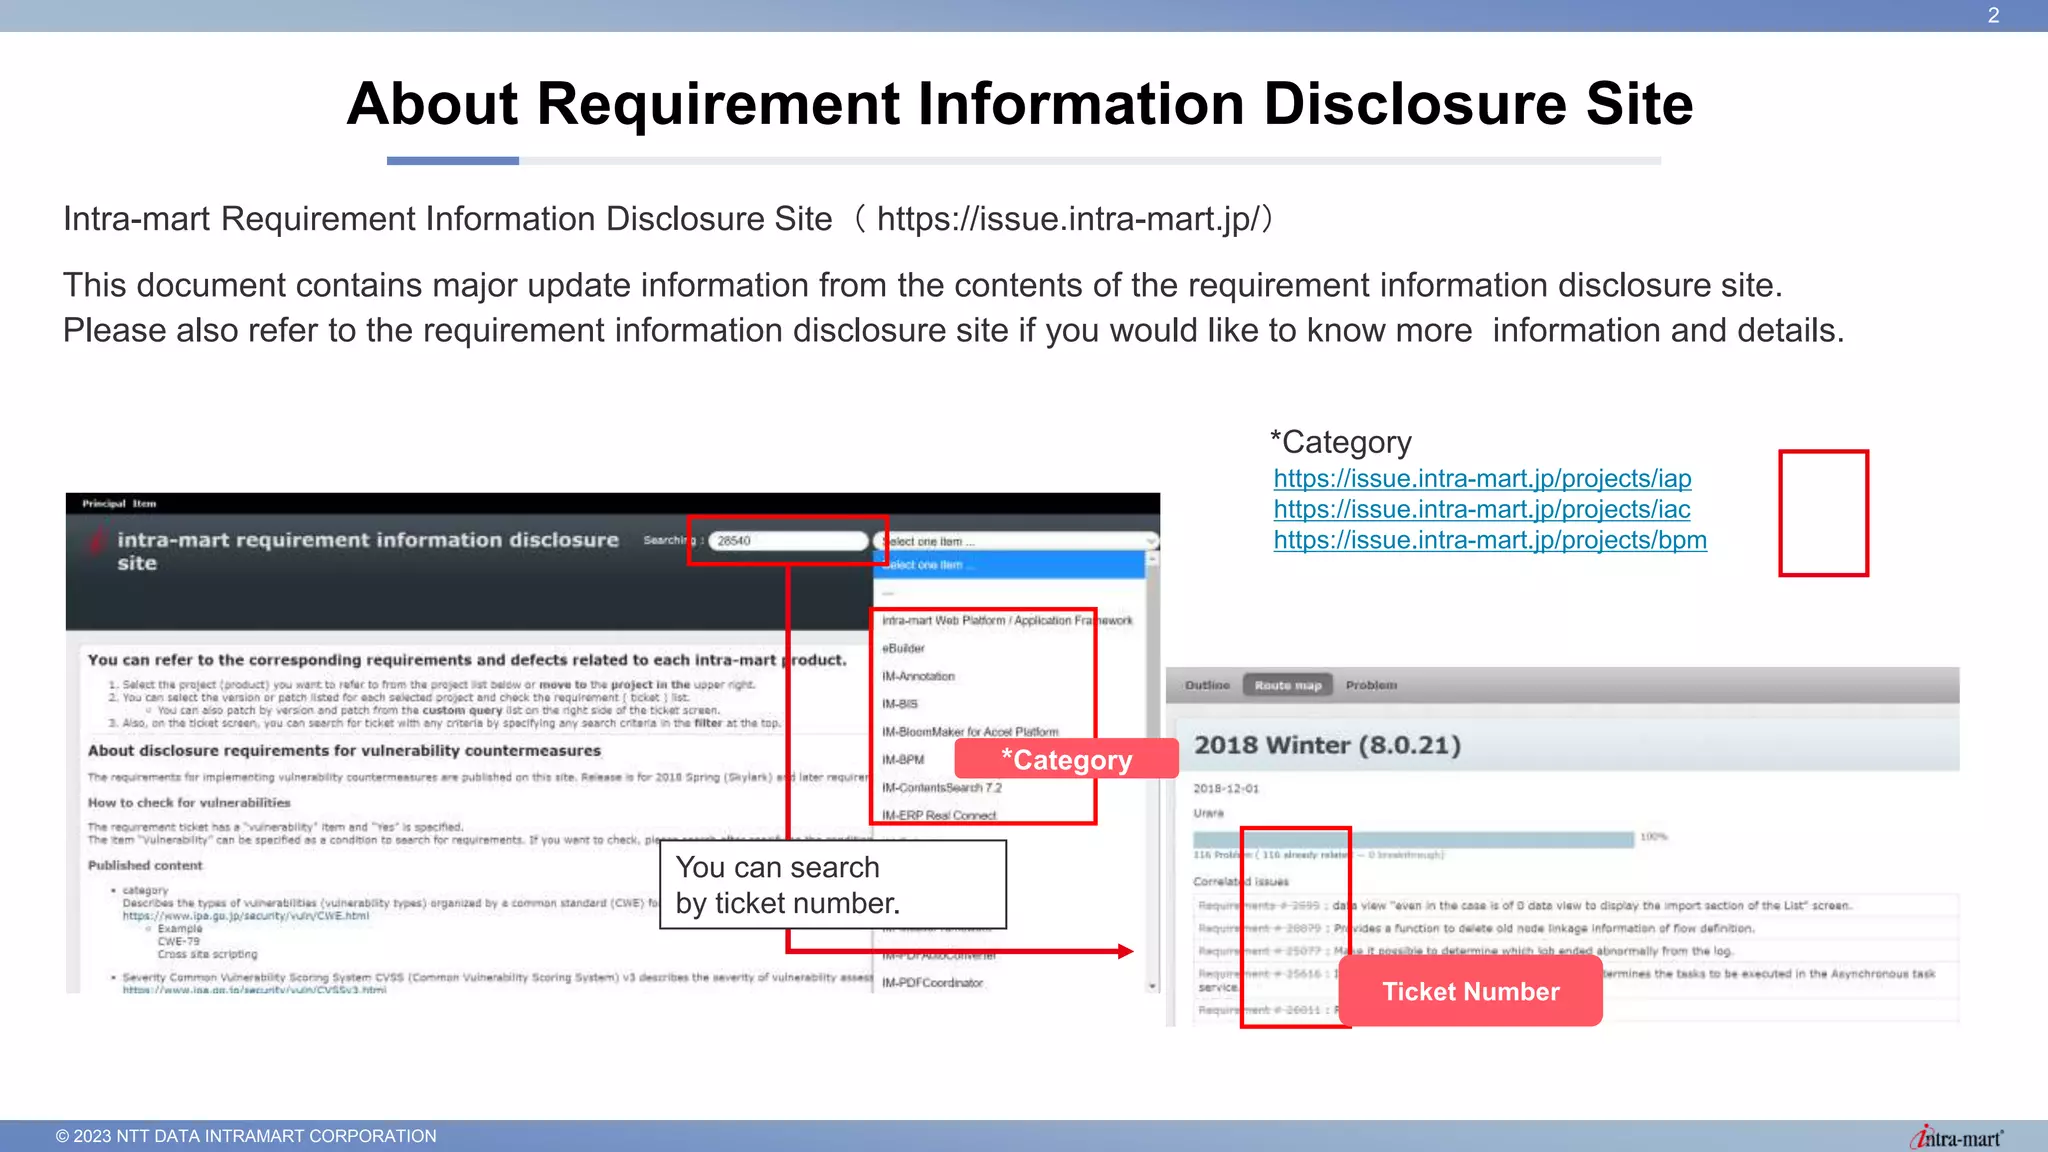Open requirement about Asynchronous task service

[1567, 980]
